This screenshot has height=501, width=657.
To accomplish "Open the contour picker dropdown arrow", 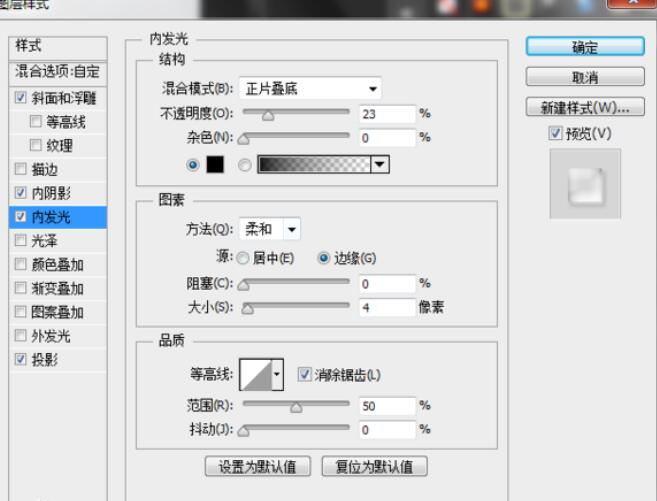I will 278,375.
